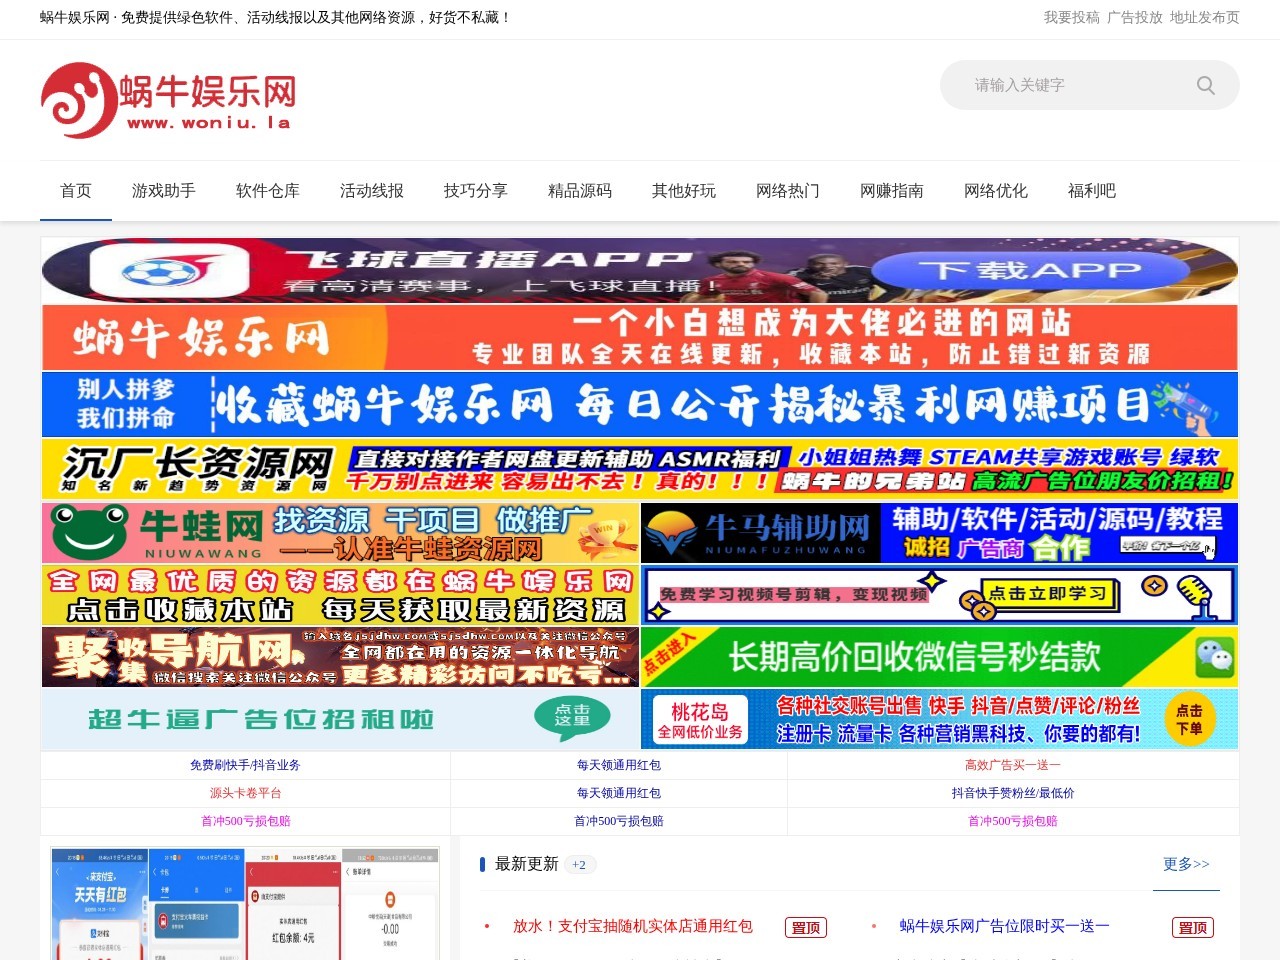The image size is (1280, 960).
Task: Click the +2 update count badge
Action: pos(579,865)
